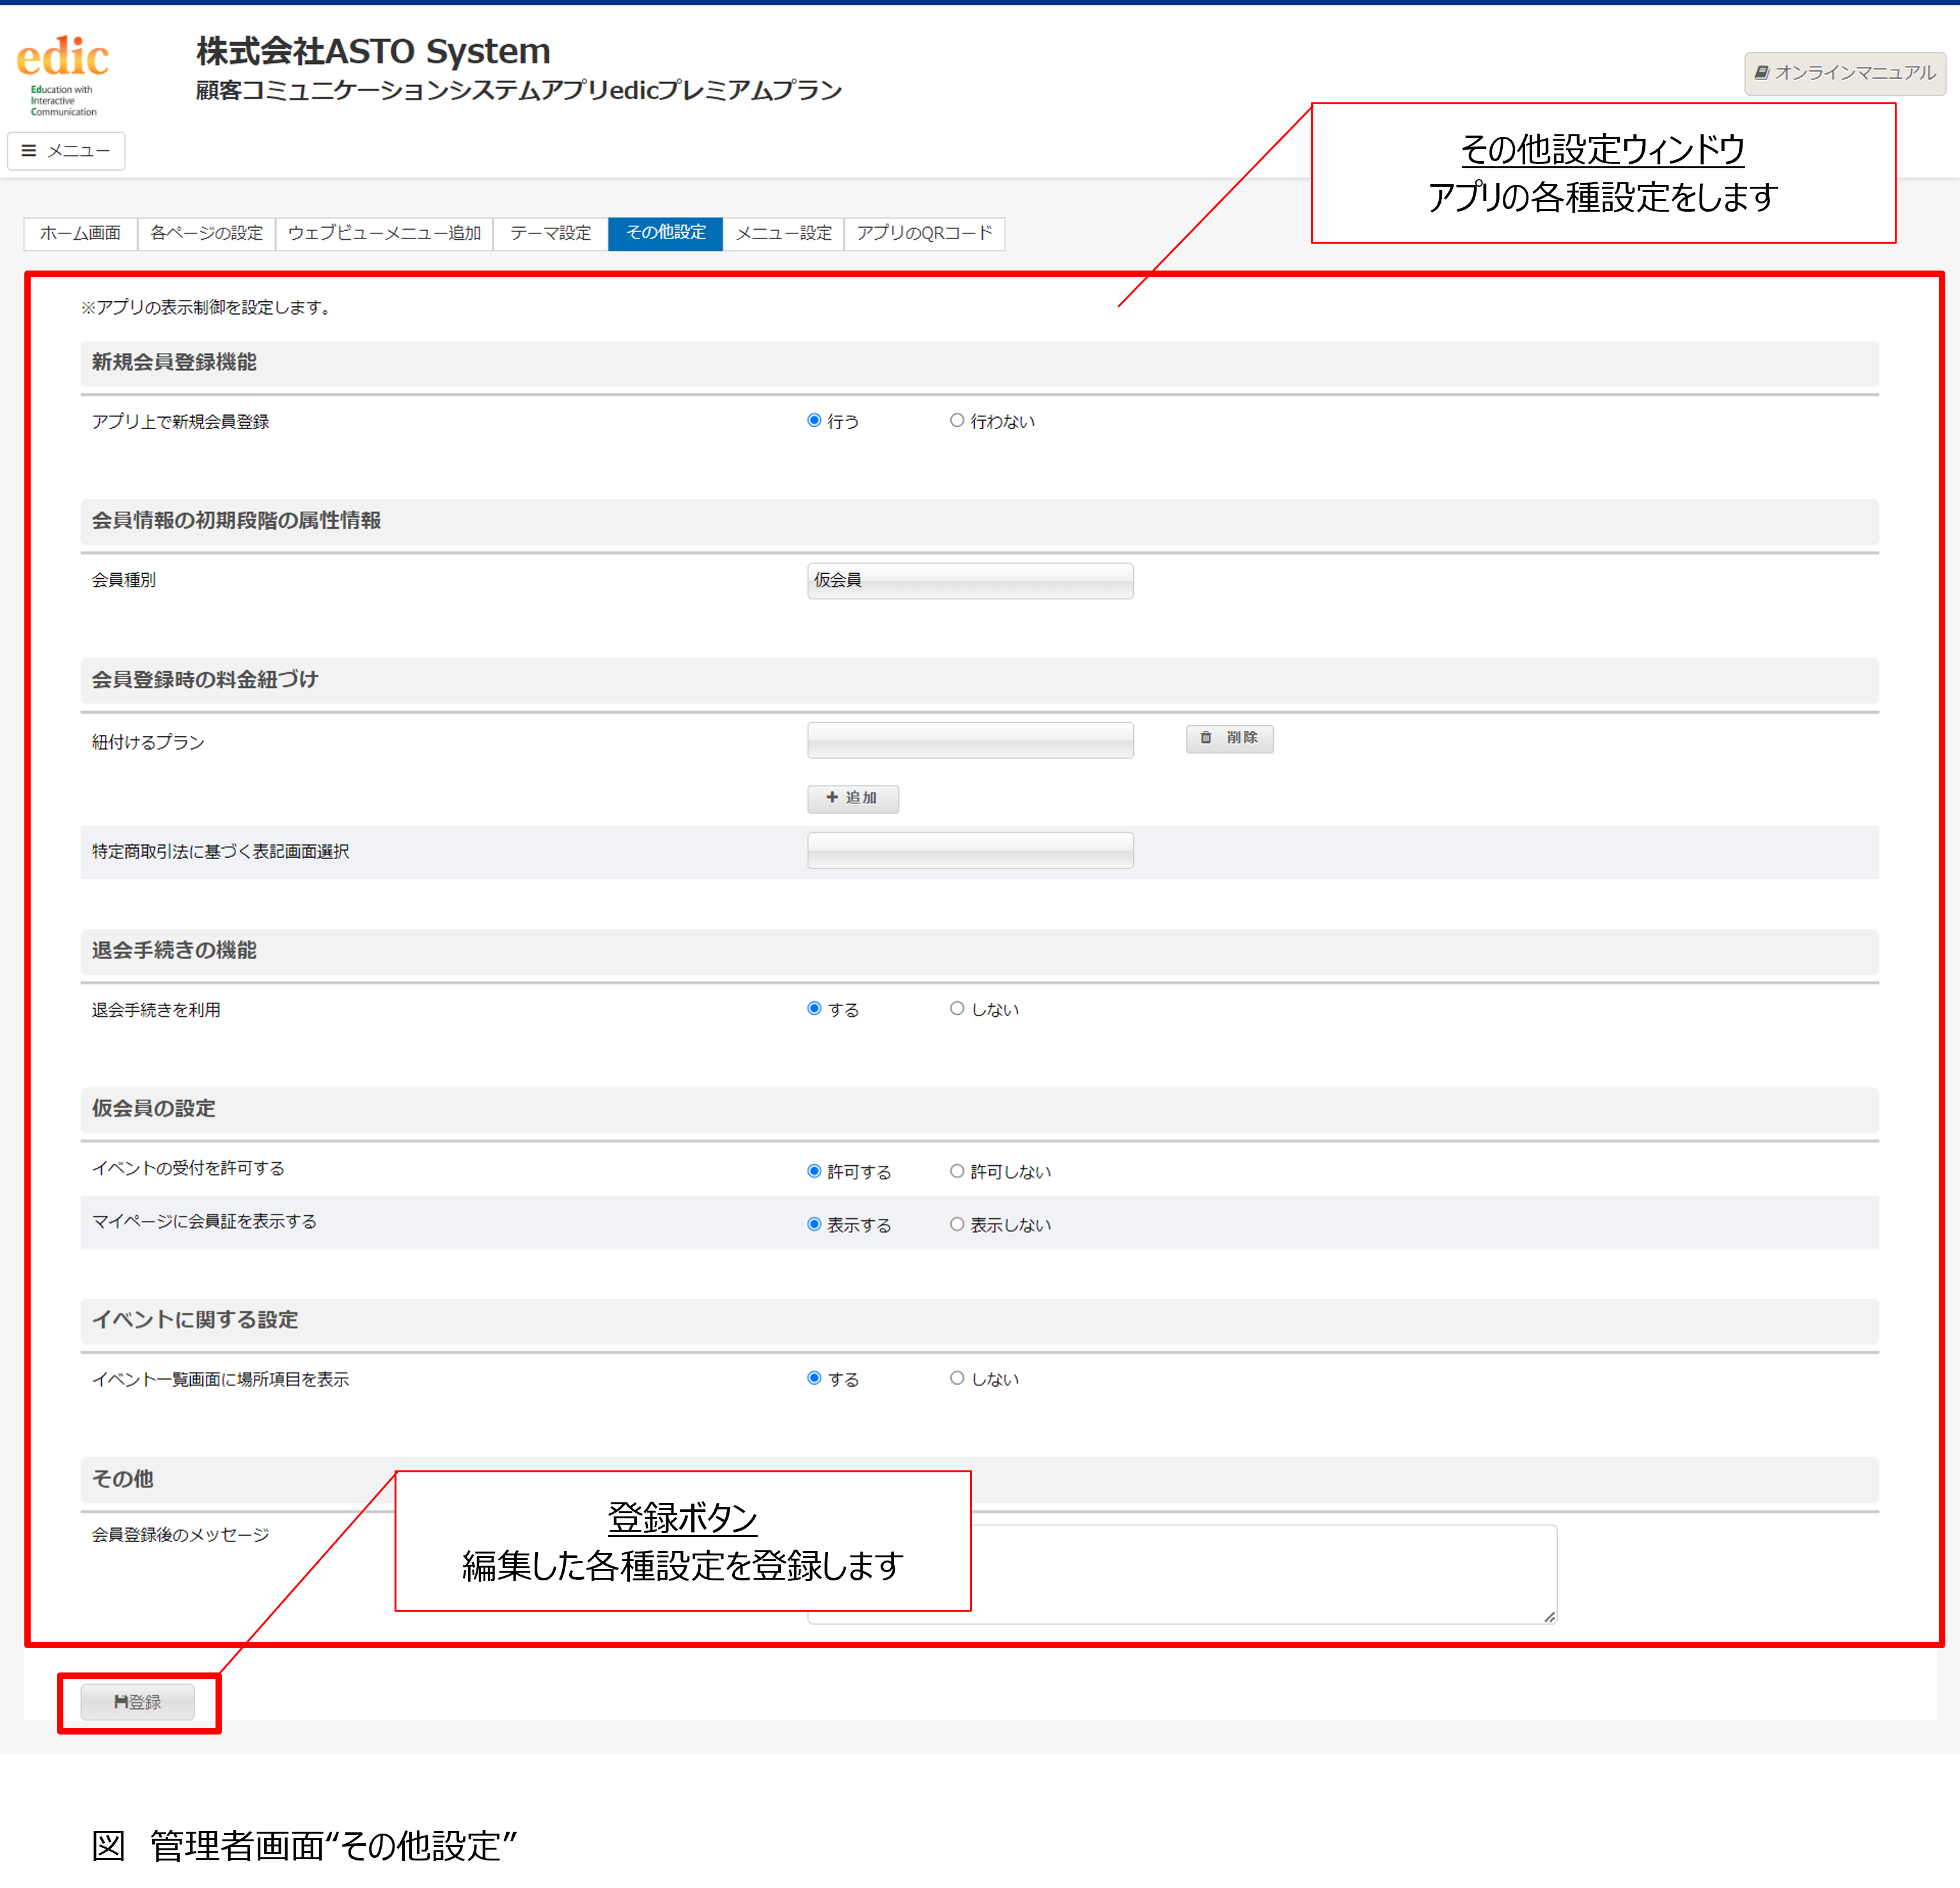Open the ウェブビューメニュー追加 tab

coord(384,233)
